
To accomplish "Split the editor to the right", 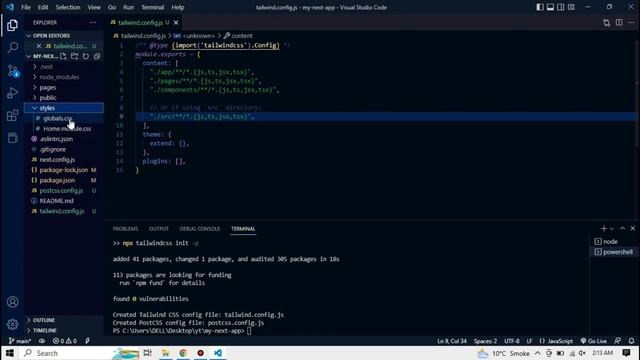I will point(619,22).
